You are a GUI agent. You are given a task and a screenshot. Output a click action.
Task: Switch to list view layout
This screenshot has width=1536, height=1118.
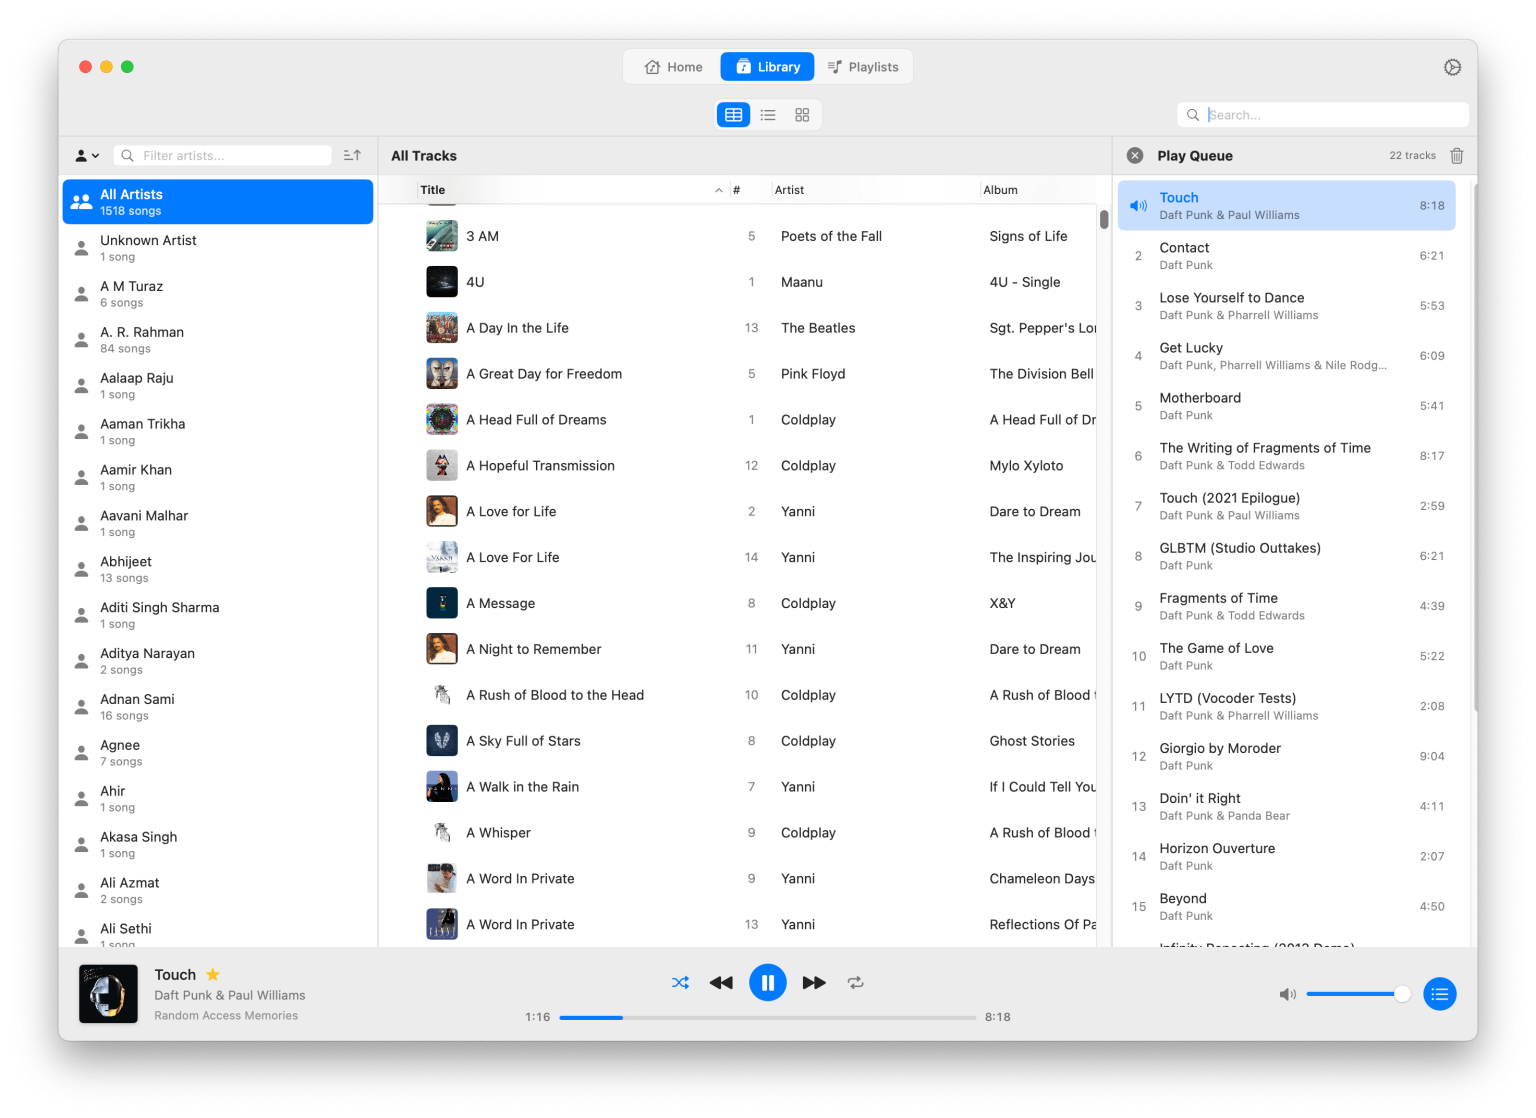pyautogui.click(x=768, y=115)
